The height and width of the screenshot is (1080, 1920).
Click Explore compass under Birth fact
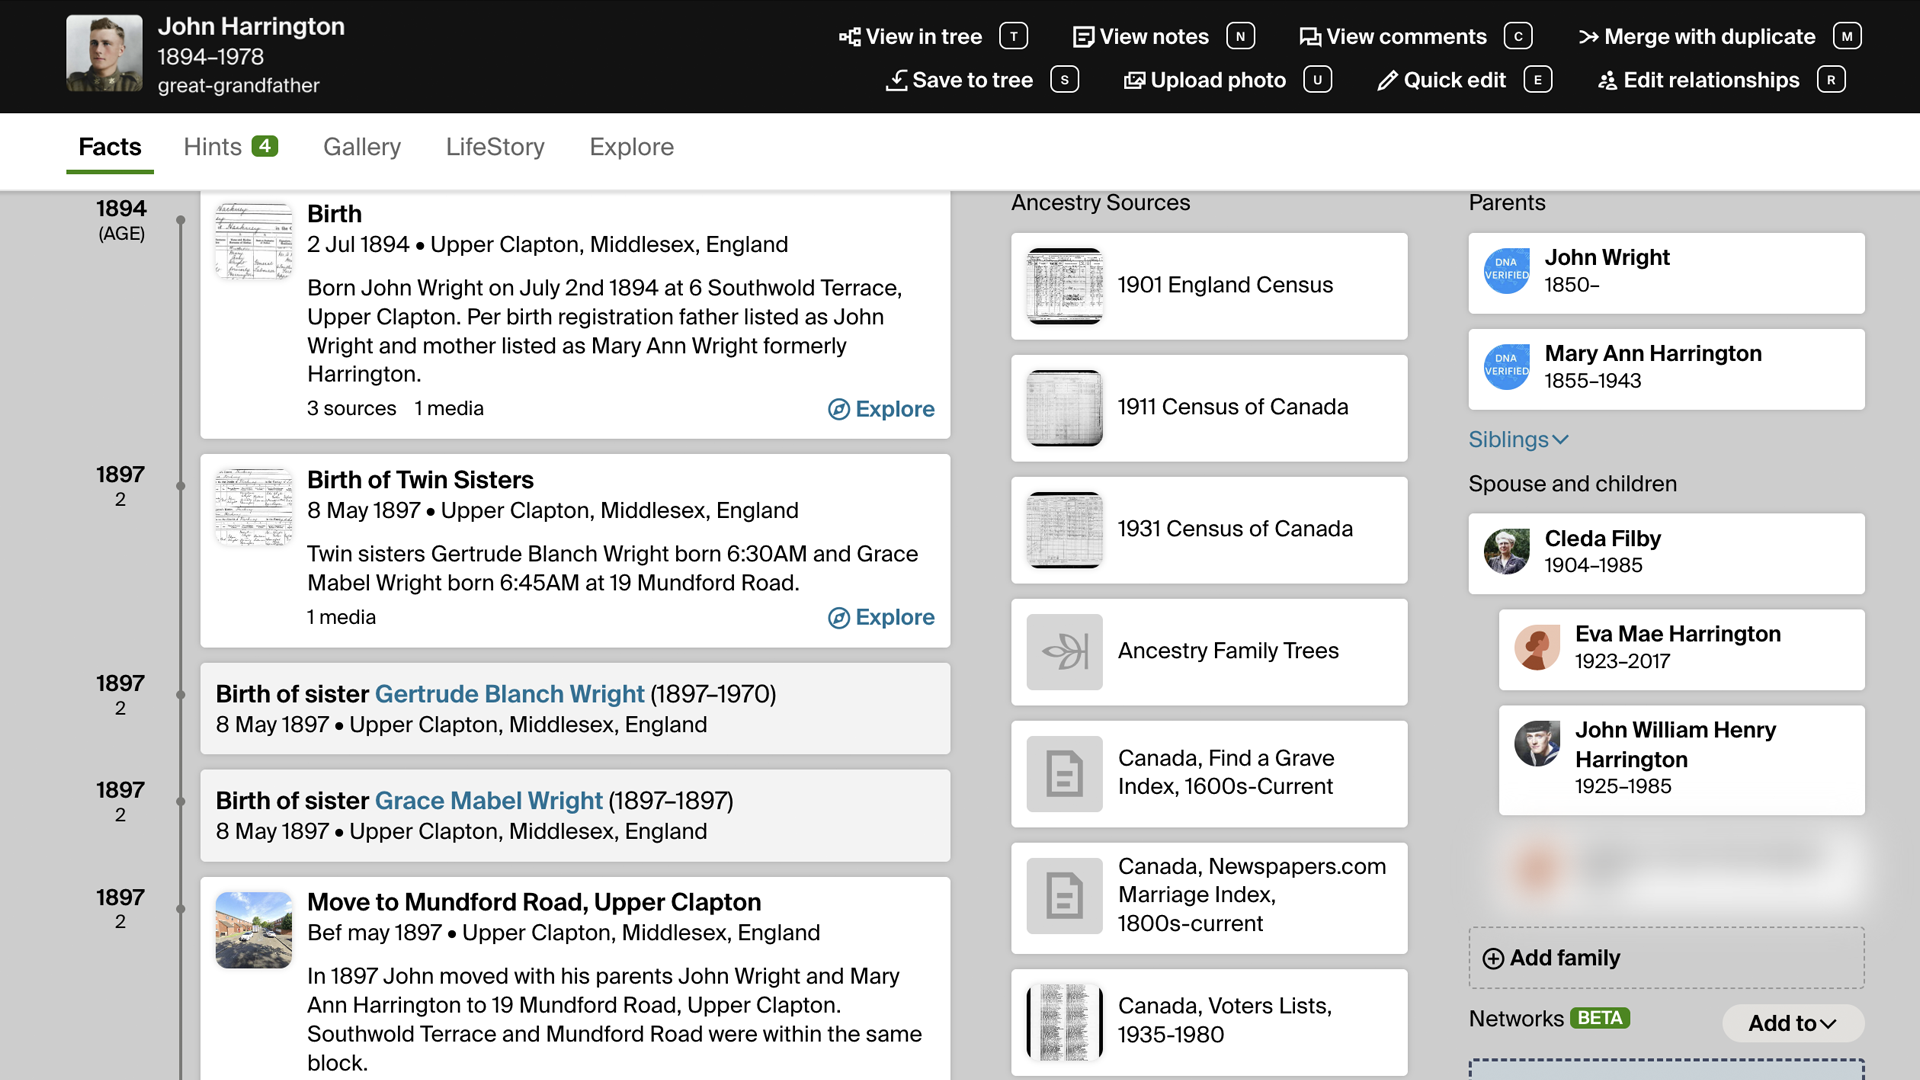point(839,409)
